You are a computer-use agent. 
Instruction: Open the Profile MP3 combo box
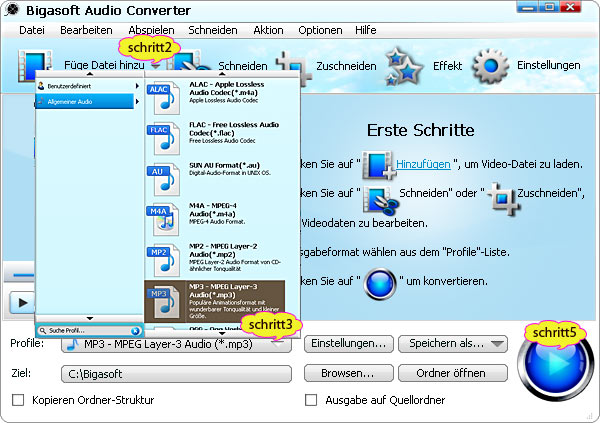point(176,344)
